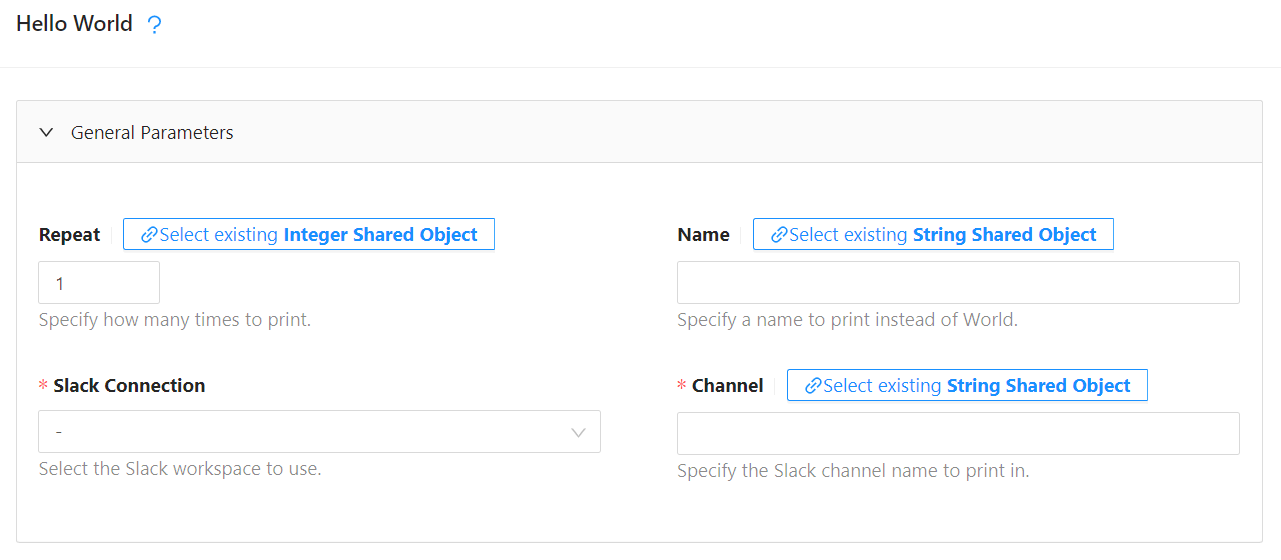1281x560 pixels.
Task: Click the Name field label
Action: click(704, 235)
